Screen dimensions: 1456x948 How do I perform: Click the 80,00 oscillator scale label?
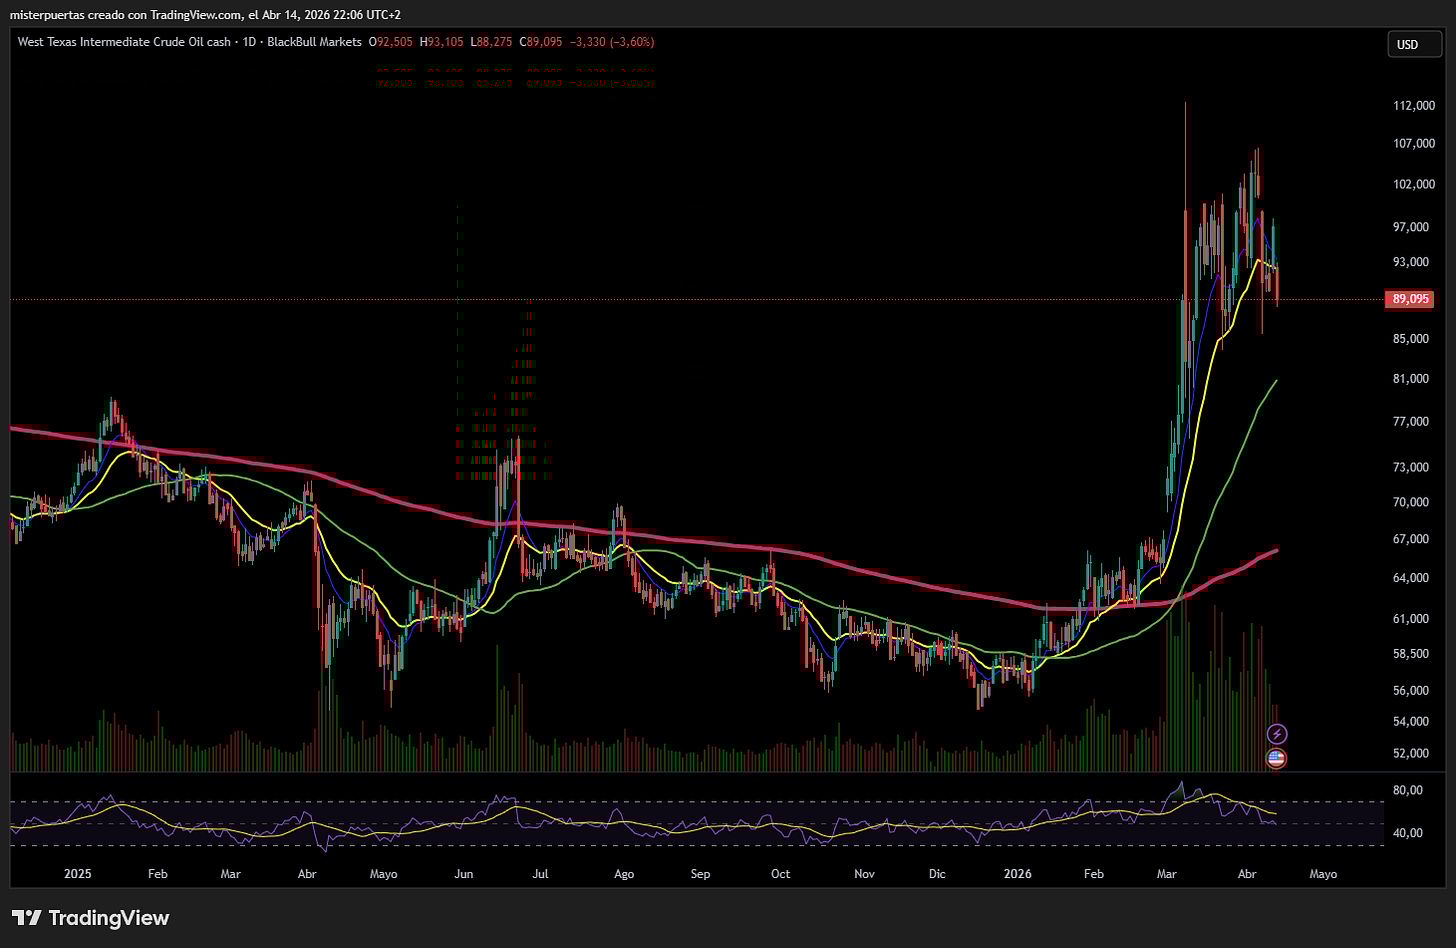coord(1408,791)
